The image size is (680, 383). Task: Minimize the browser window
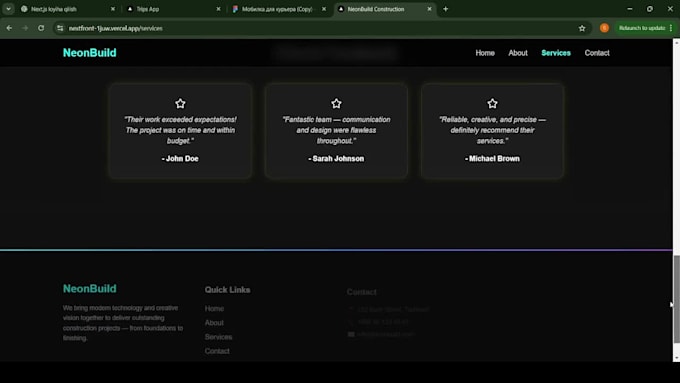point(630,9)
